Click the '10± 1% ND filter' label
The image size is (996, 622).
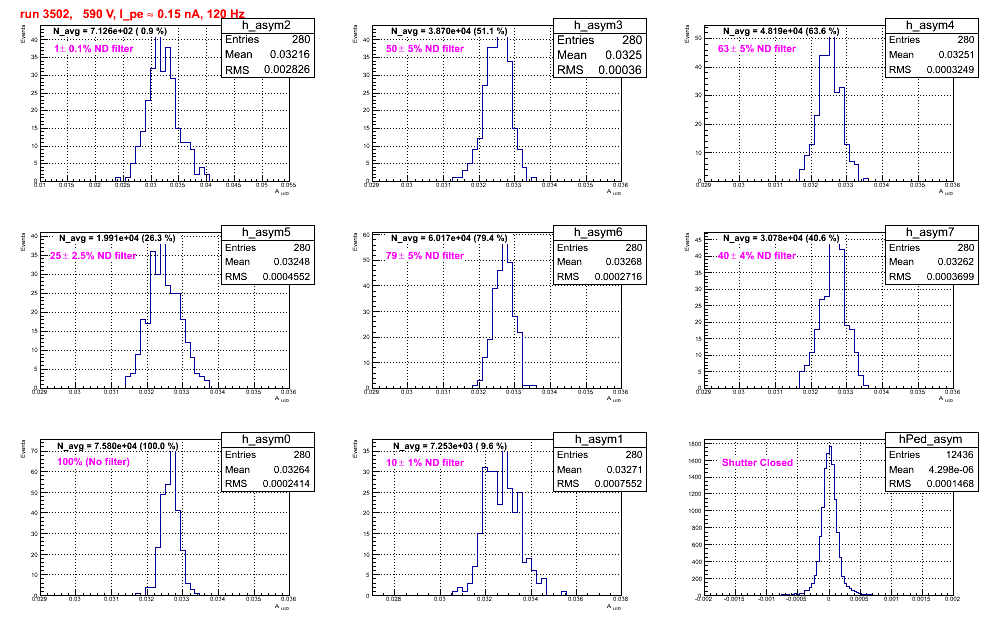pyautogui.click(x=425, y=463)
